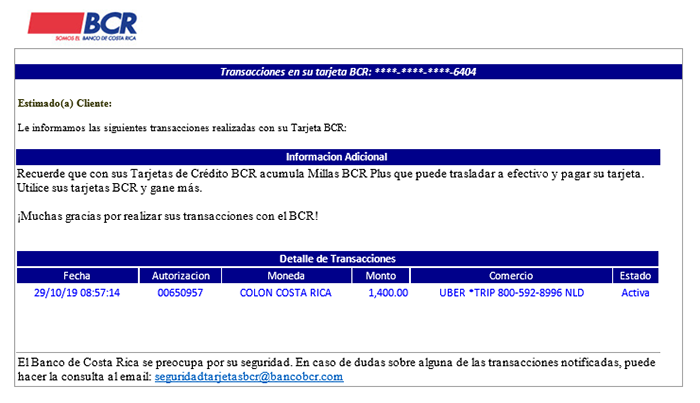Viewport: 700px width, 403px height.
Task: Select the COLON COSTA RICA currency cell
Action: click(x=286, y=293)
